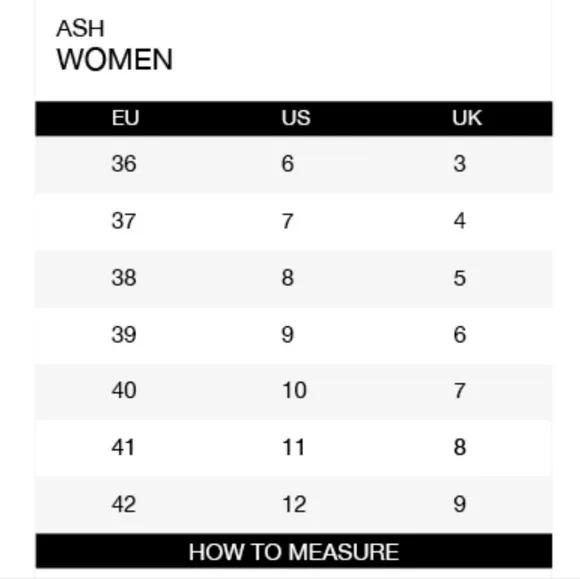Click US size 12 cell
Viewport: 580px width, 579px height.
(x=294, y=504)
